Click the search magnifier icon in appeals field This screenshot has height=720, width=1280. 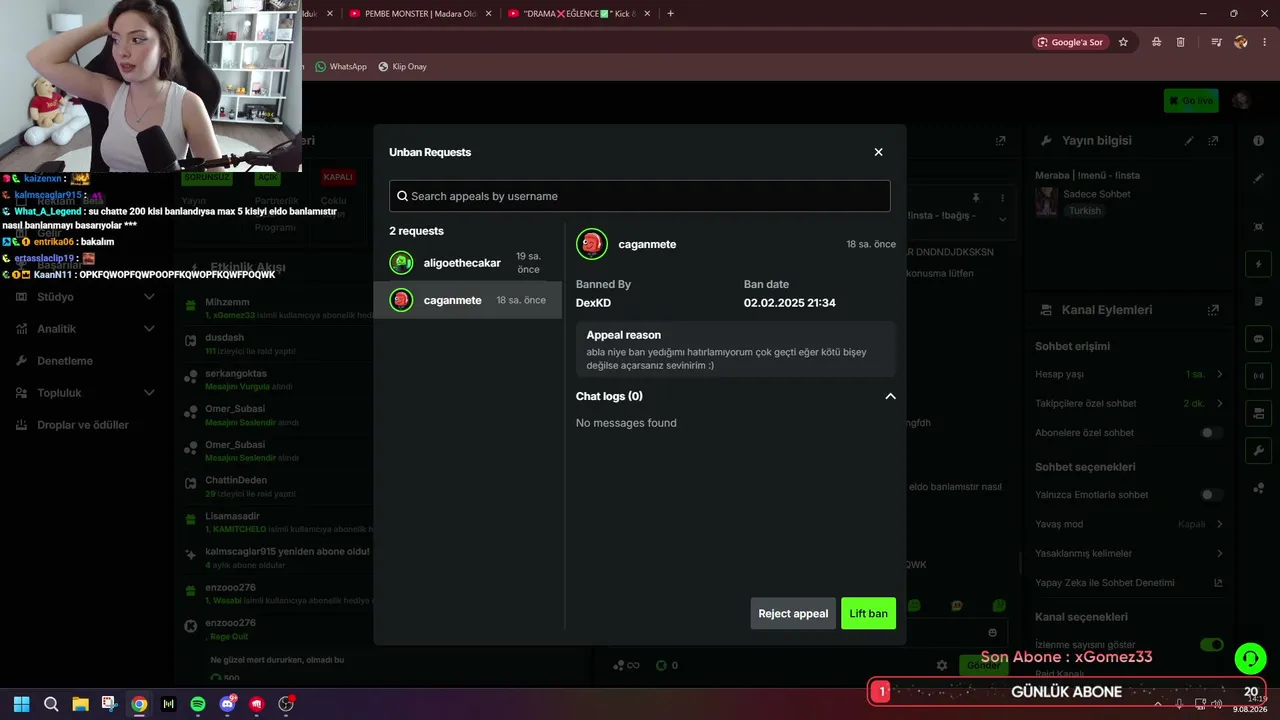[x=402, y=196]
